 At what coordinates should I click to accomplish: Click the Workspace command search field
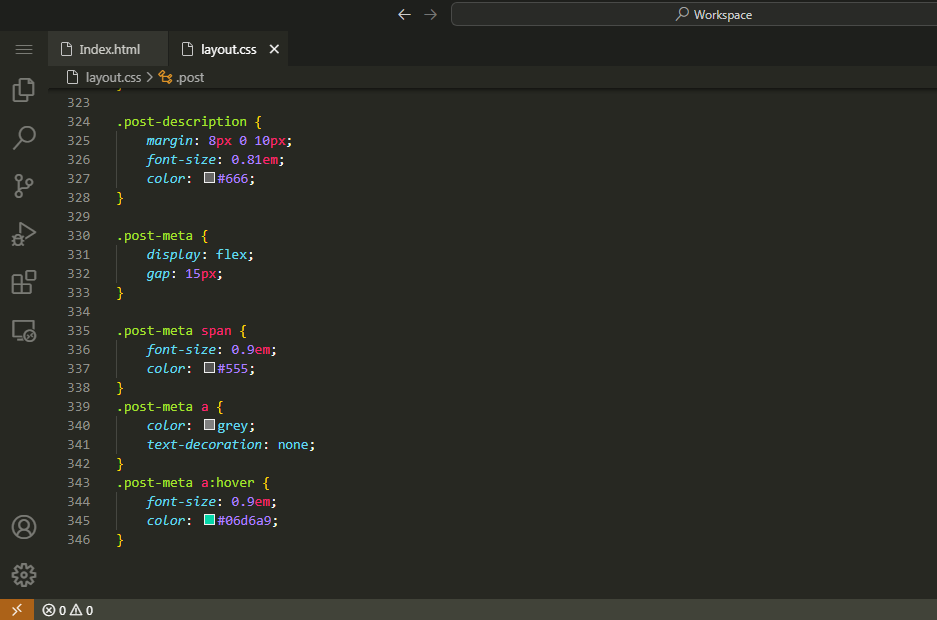point(694,14)
